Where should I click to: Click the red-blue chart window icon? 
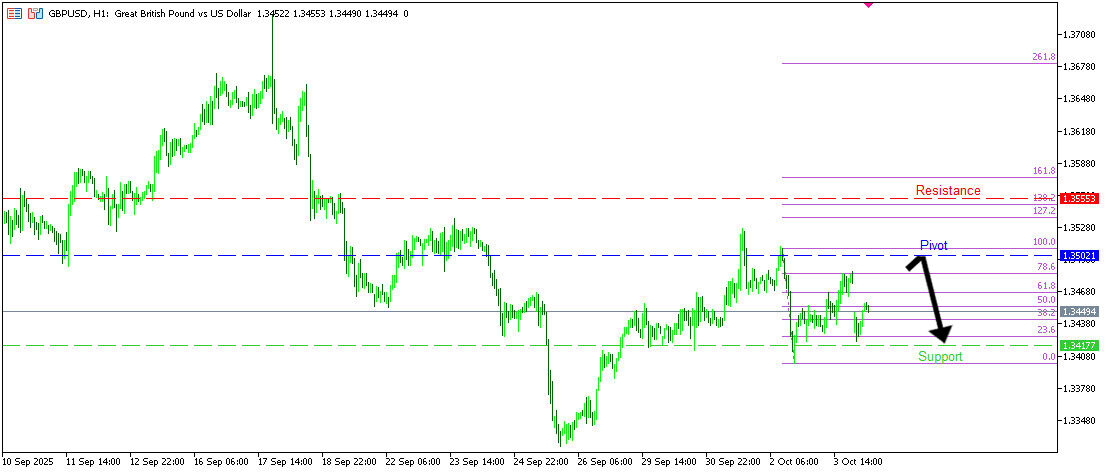tap(35, 14)
